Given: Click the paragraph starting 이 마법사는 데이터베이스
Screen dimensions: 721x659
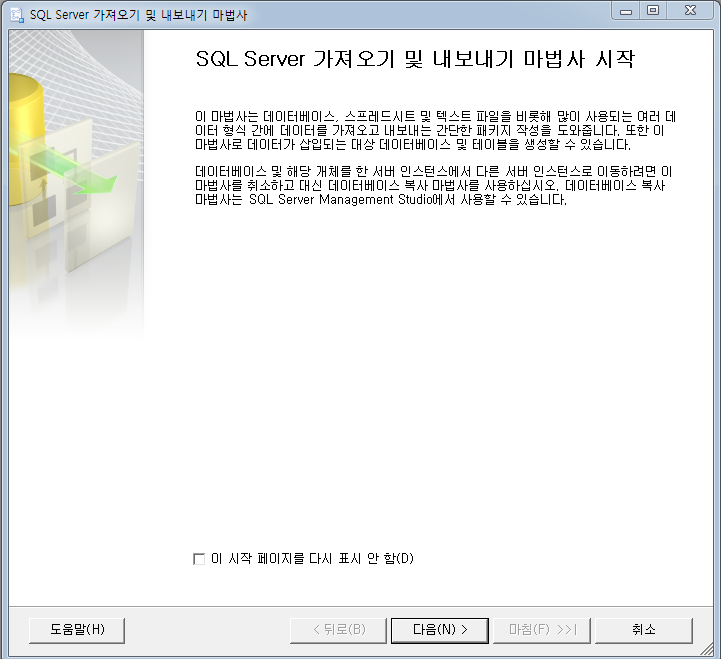Looking at the screenshot, I should pyautogui.click(x=435, y=131).
